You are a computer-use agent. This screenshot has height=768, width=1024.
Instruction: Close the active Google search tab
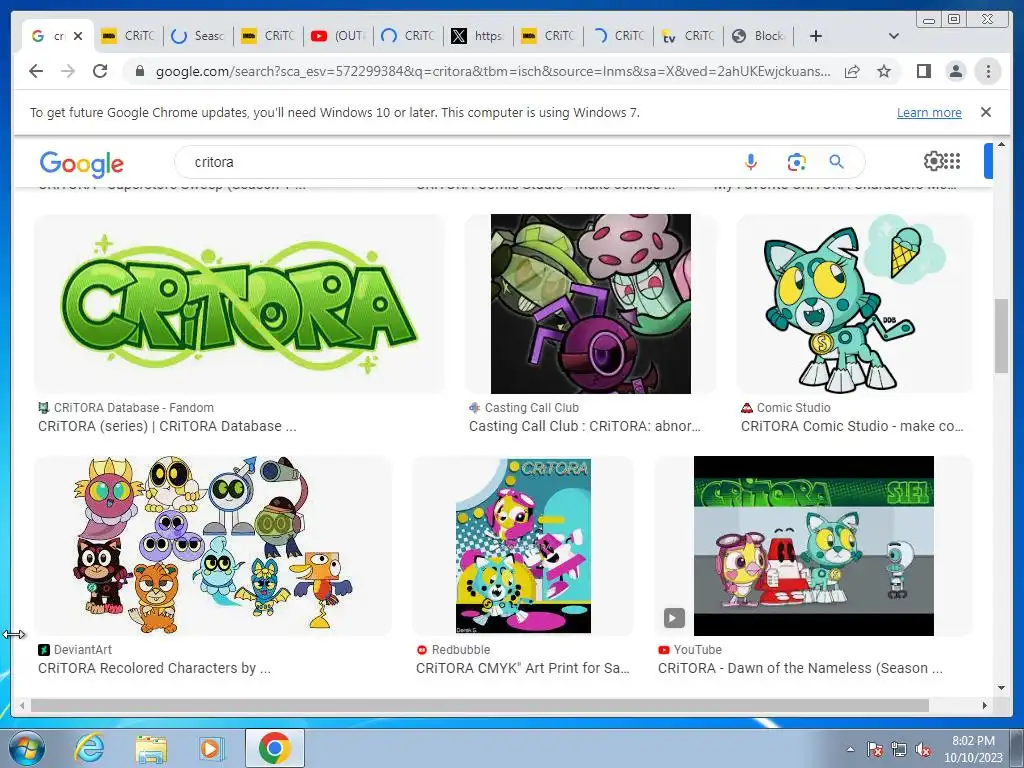click(78, 36)
